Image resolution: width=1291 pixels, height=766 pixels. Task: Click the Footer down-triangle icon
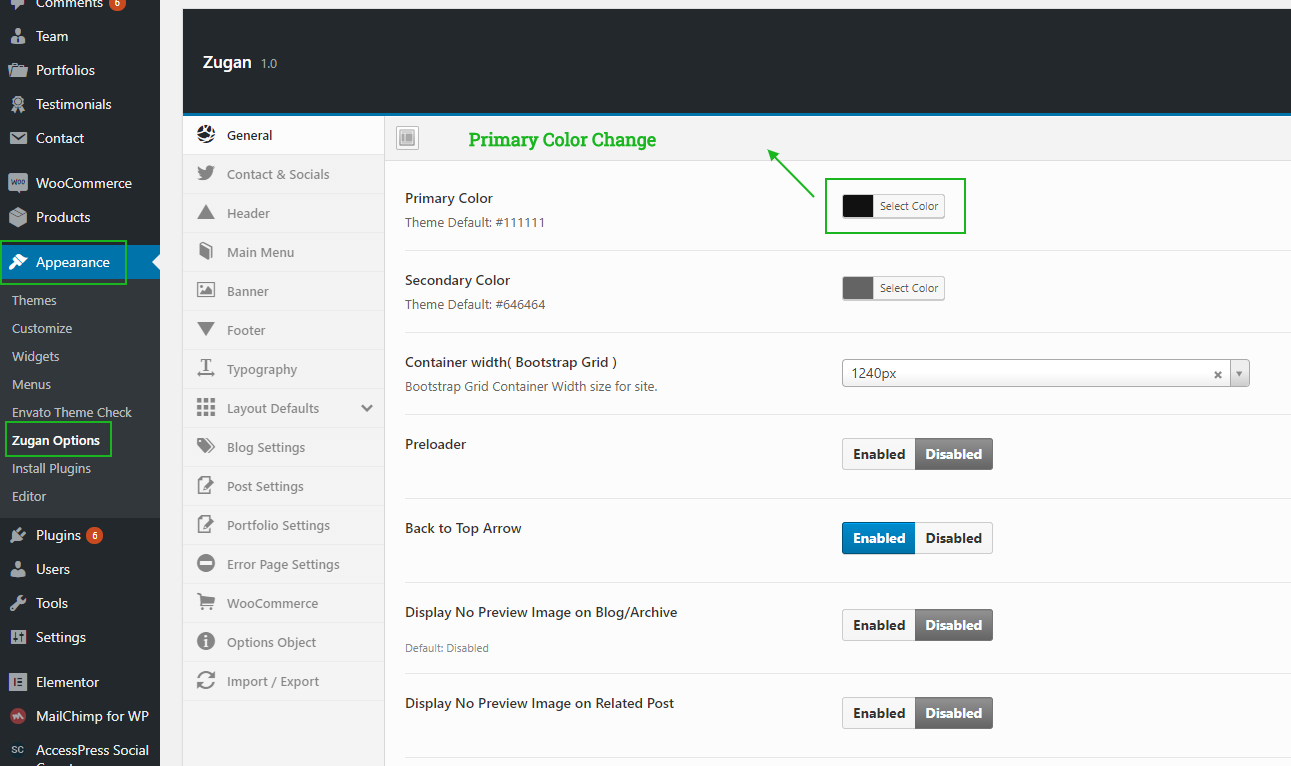206,330
